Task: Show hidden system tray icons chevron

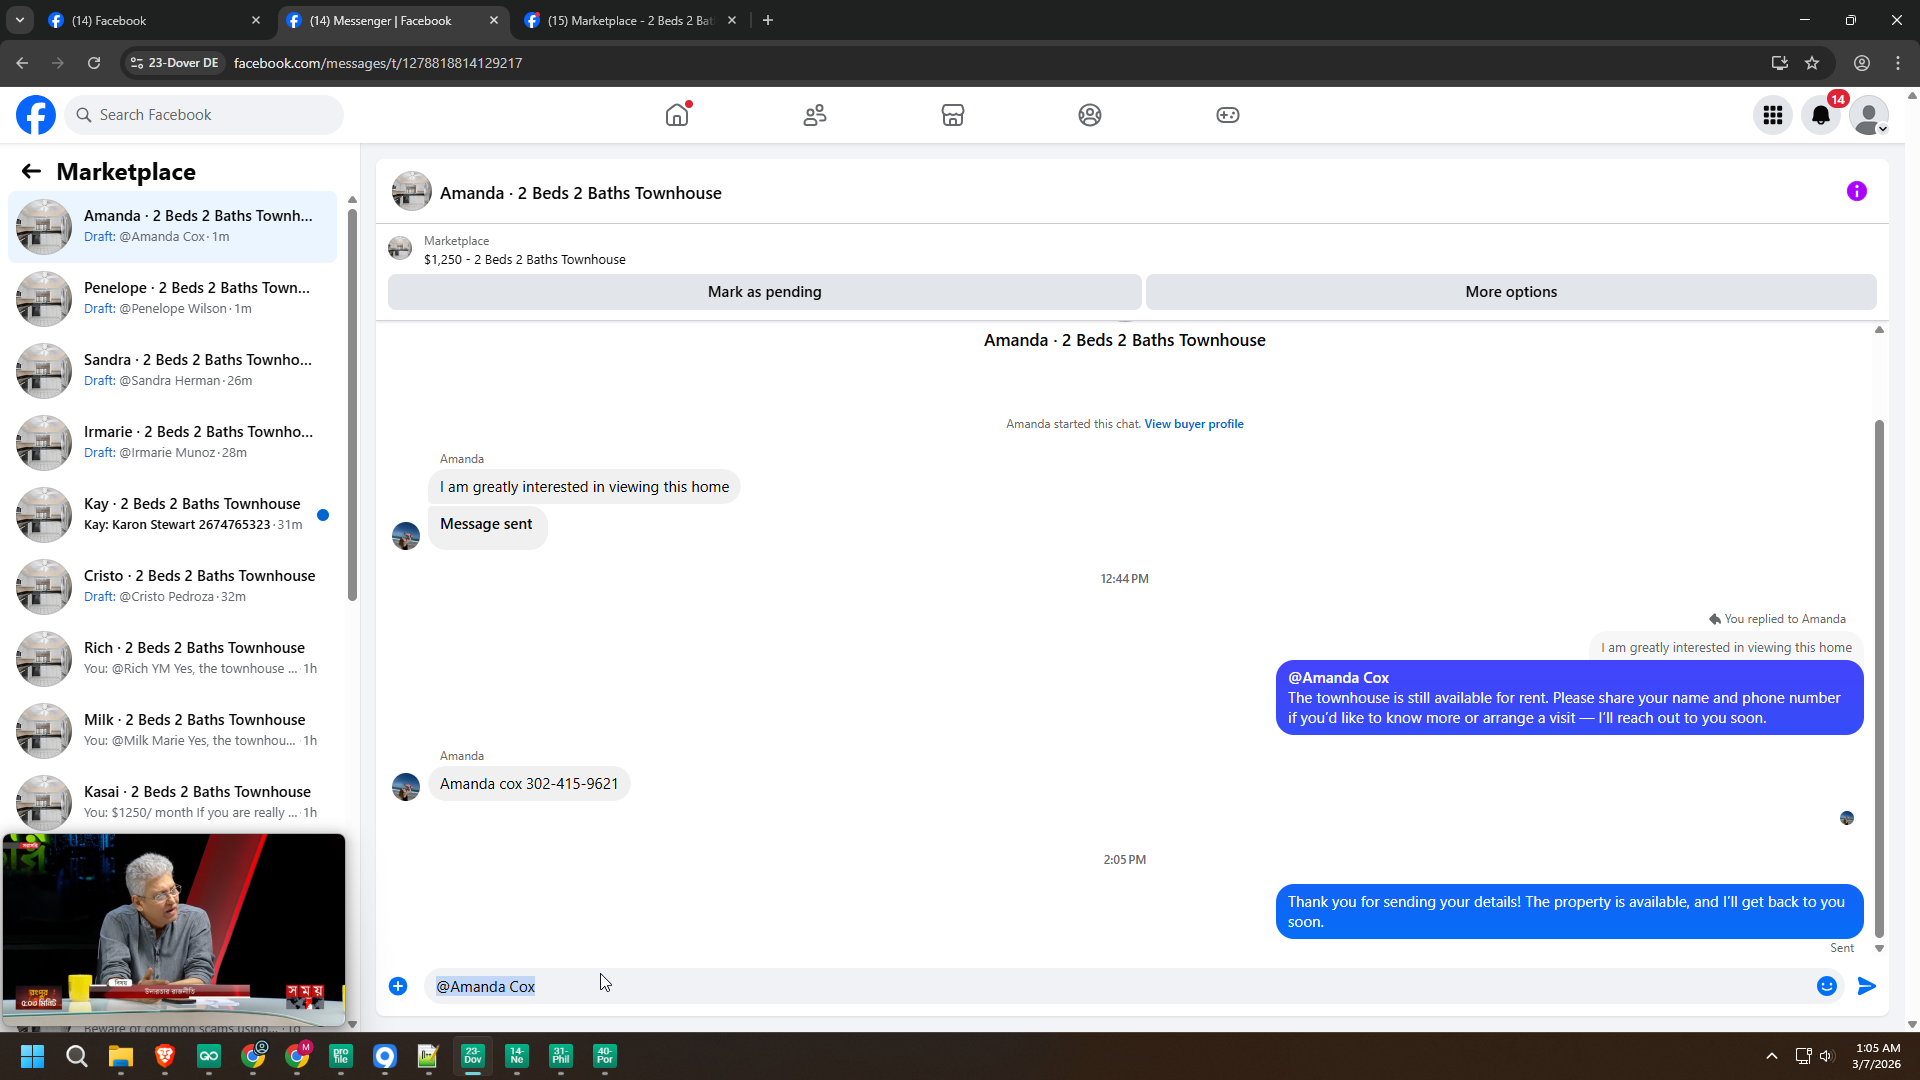Action: [x=1771, y=1056]
